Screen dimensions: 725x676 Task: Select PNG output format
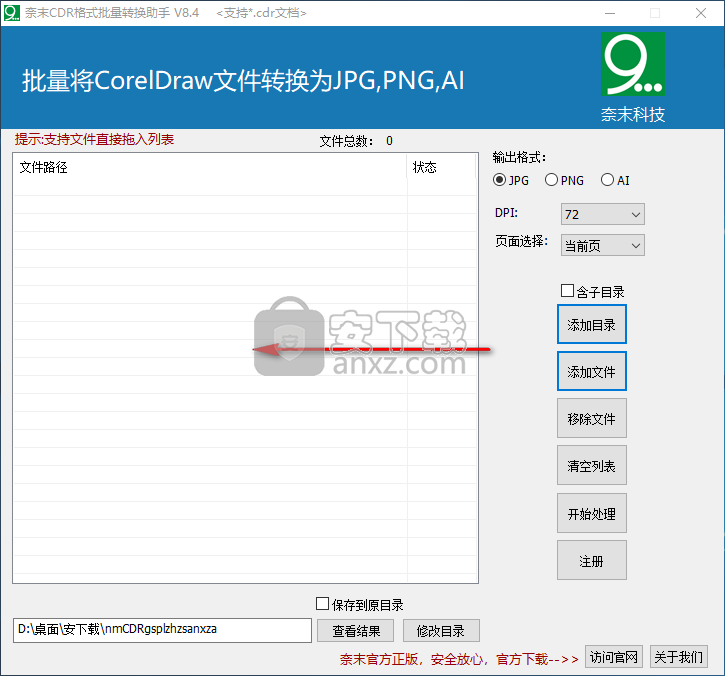point(551,181)
